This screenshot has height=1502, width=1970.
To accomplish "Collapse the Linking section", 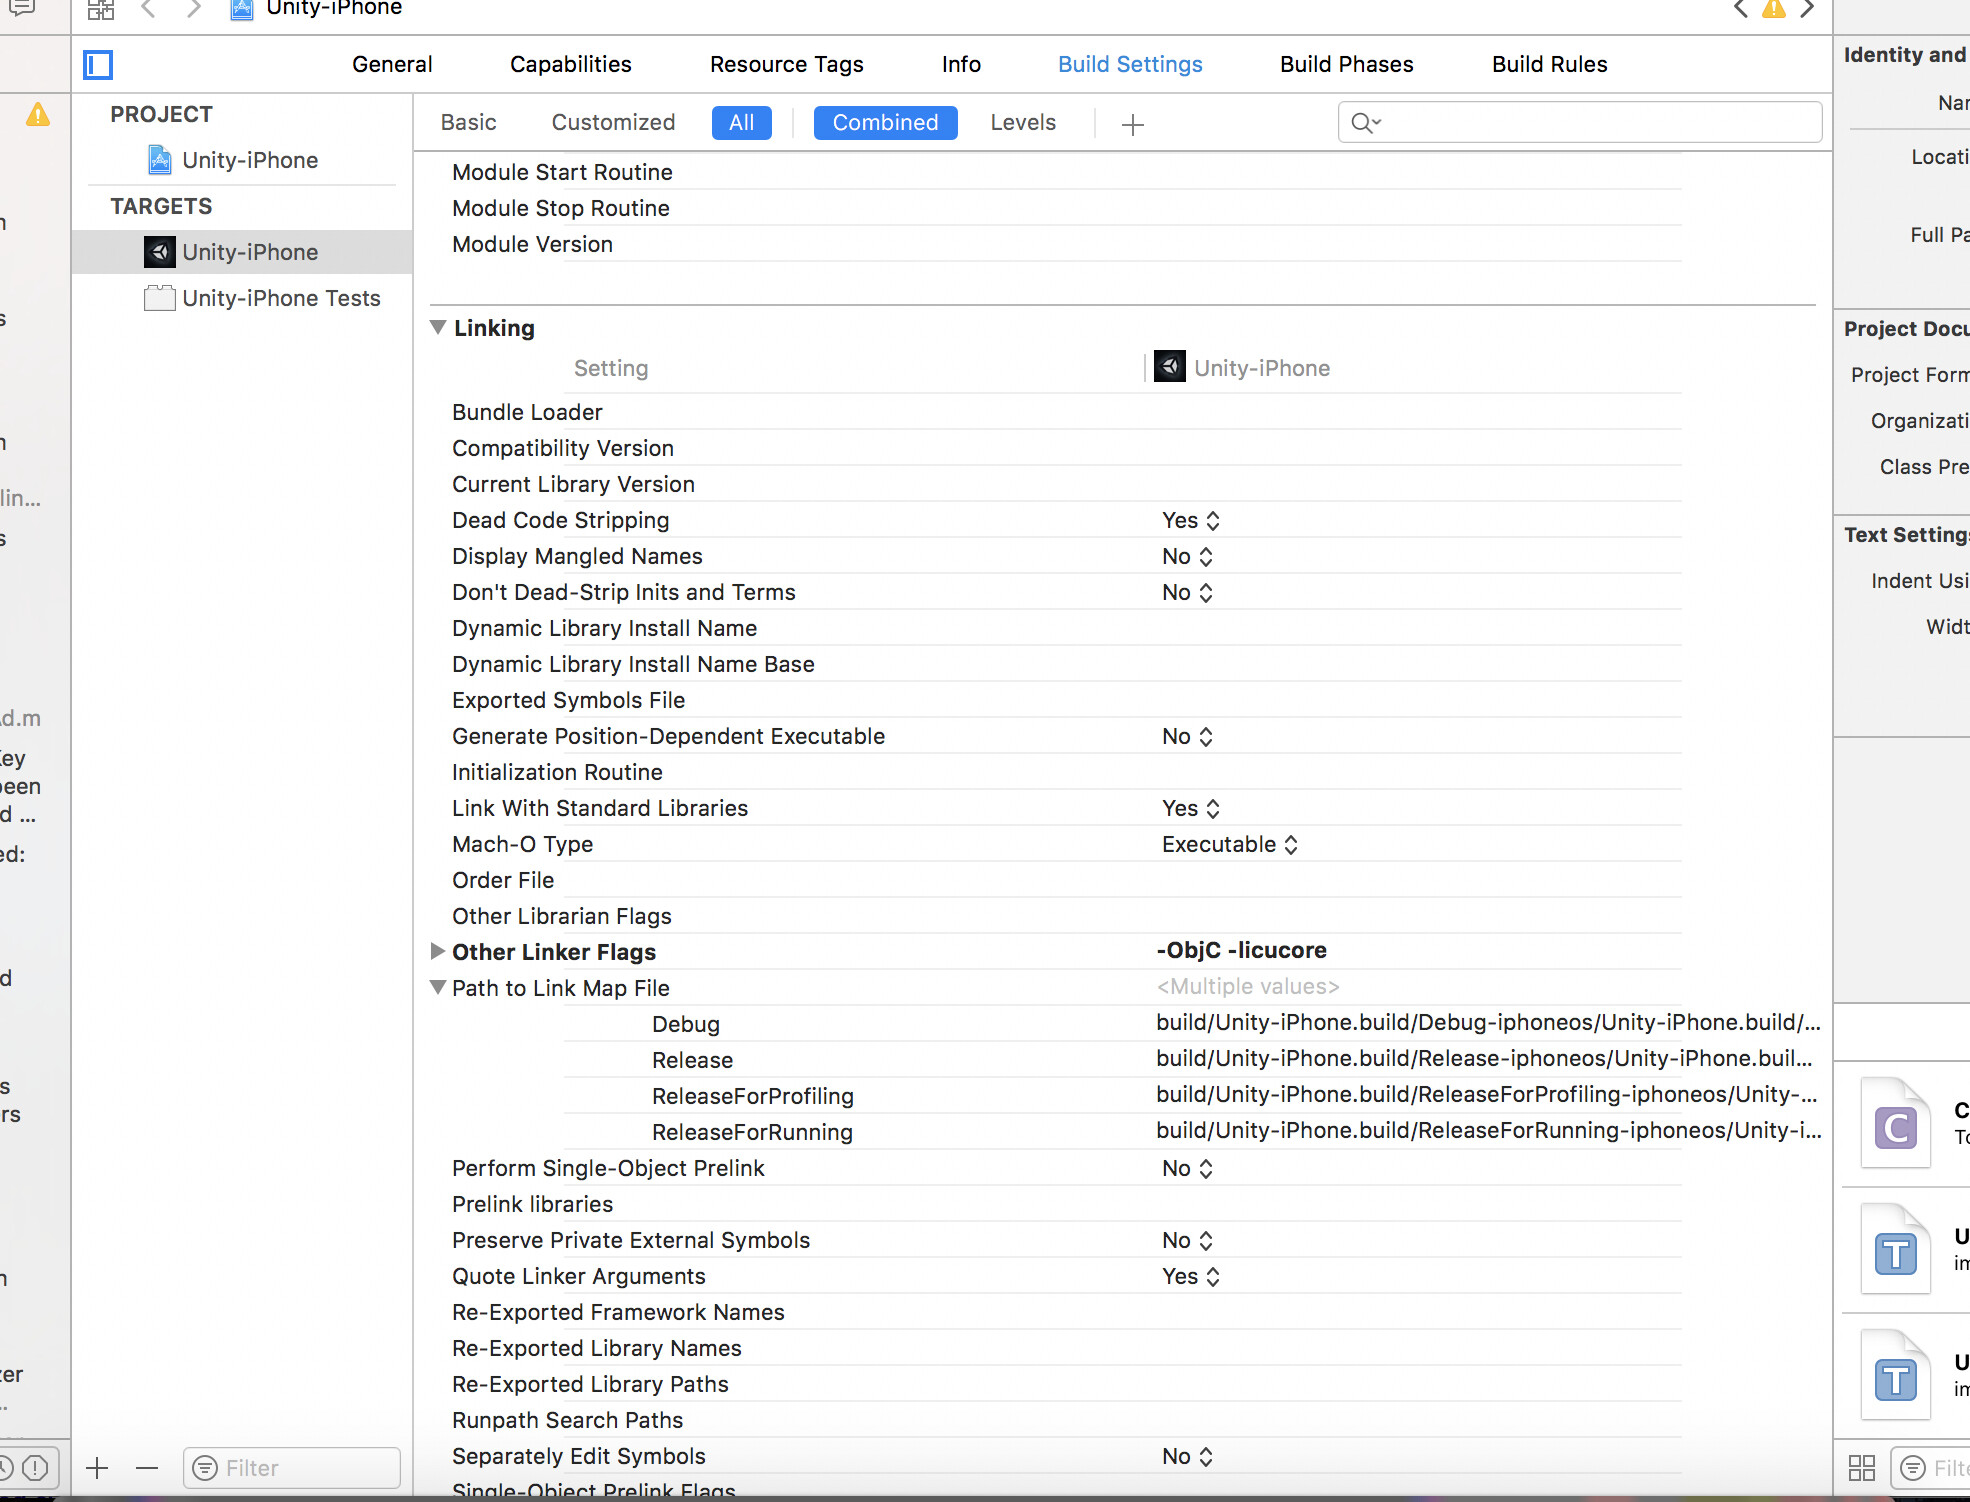I will pos(438,327).
